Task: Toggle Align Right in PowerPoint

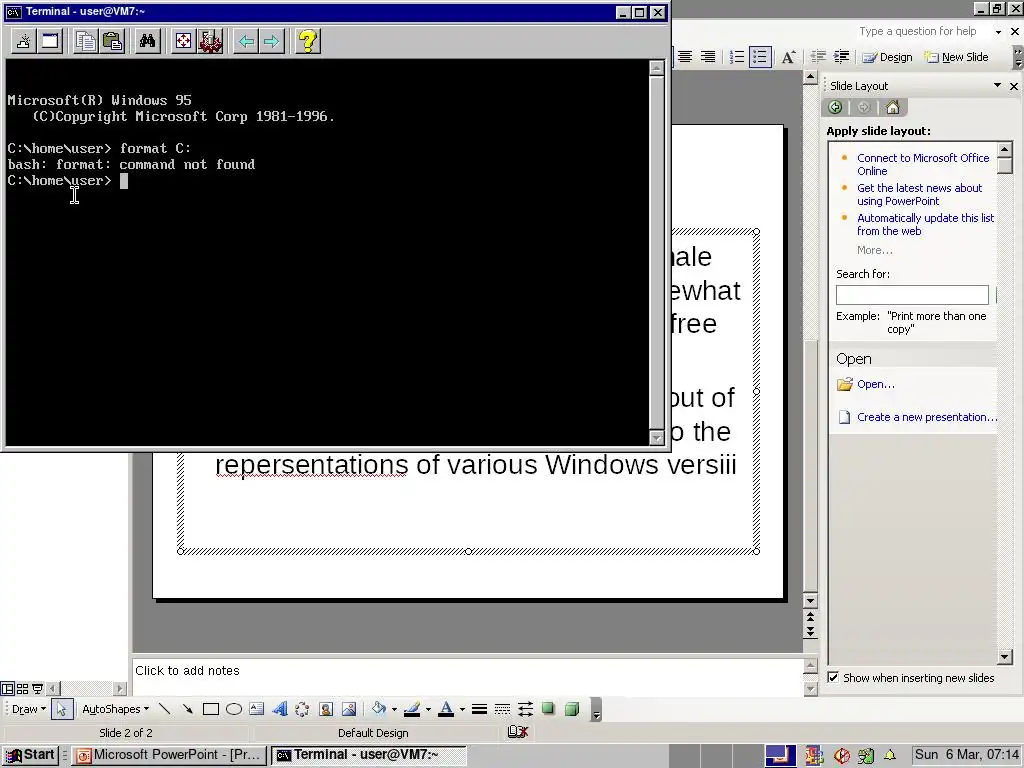Action: [708, 57]
